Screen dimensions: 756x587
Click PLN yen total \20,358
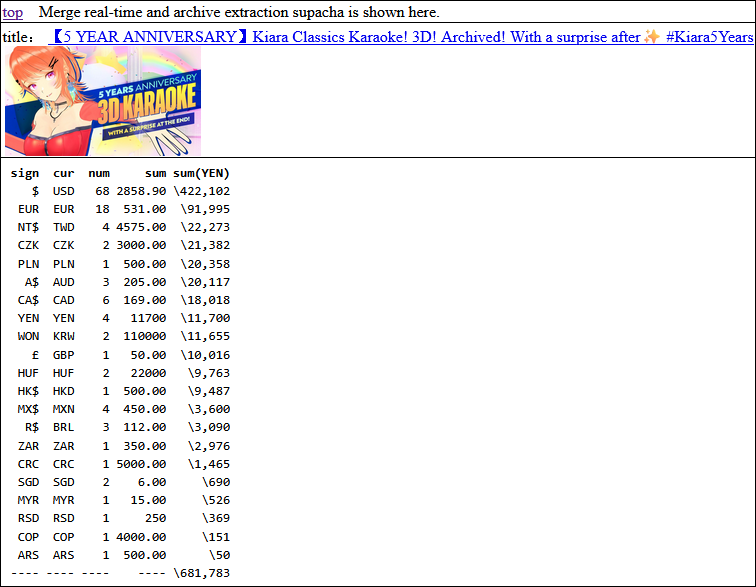pyautogui.click(x=205, y=264)
